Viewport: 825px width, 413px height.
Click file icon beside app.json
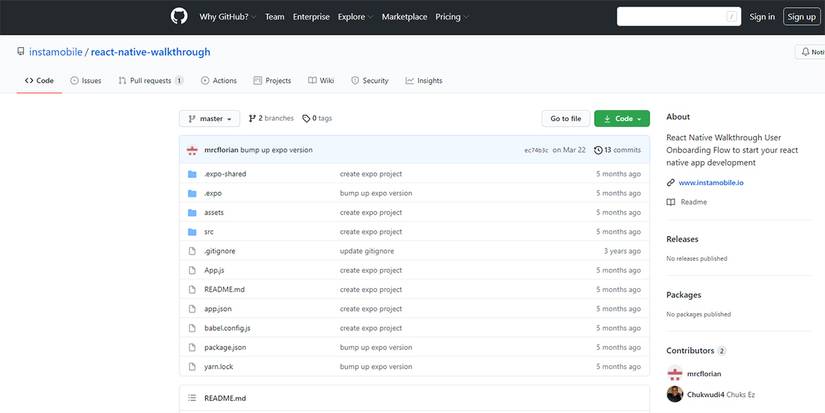[x=192, y=309]
